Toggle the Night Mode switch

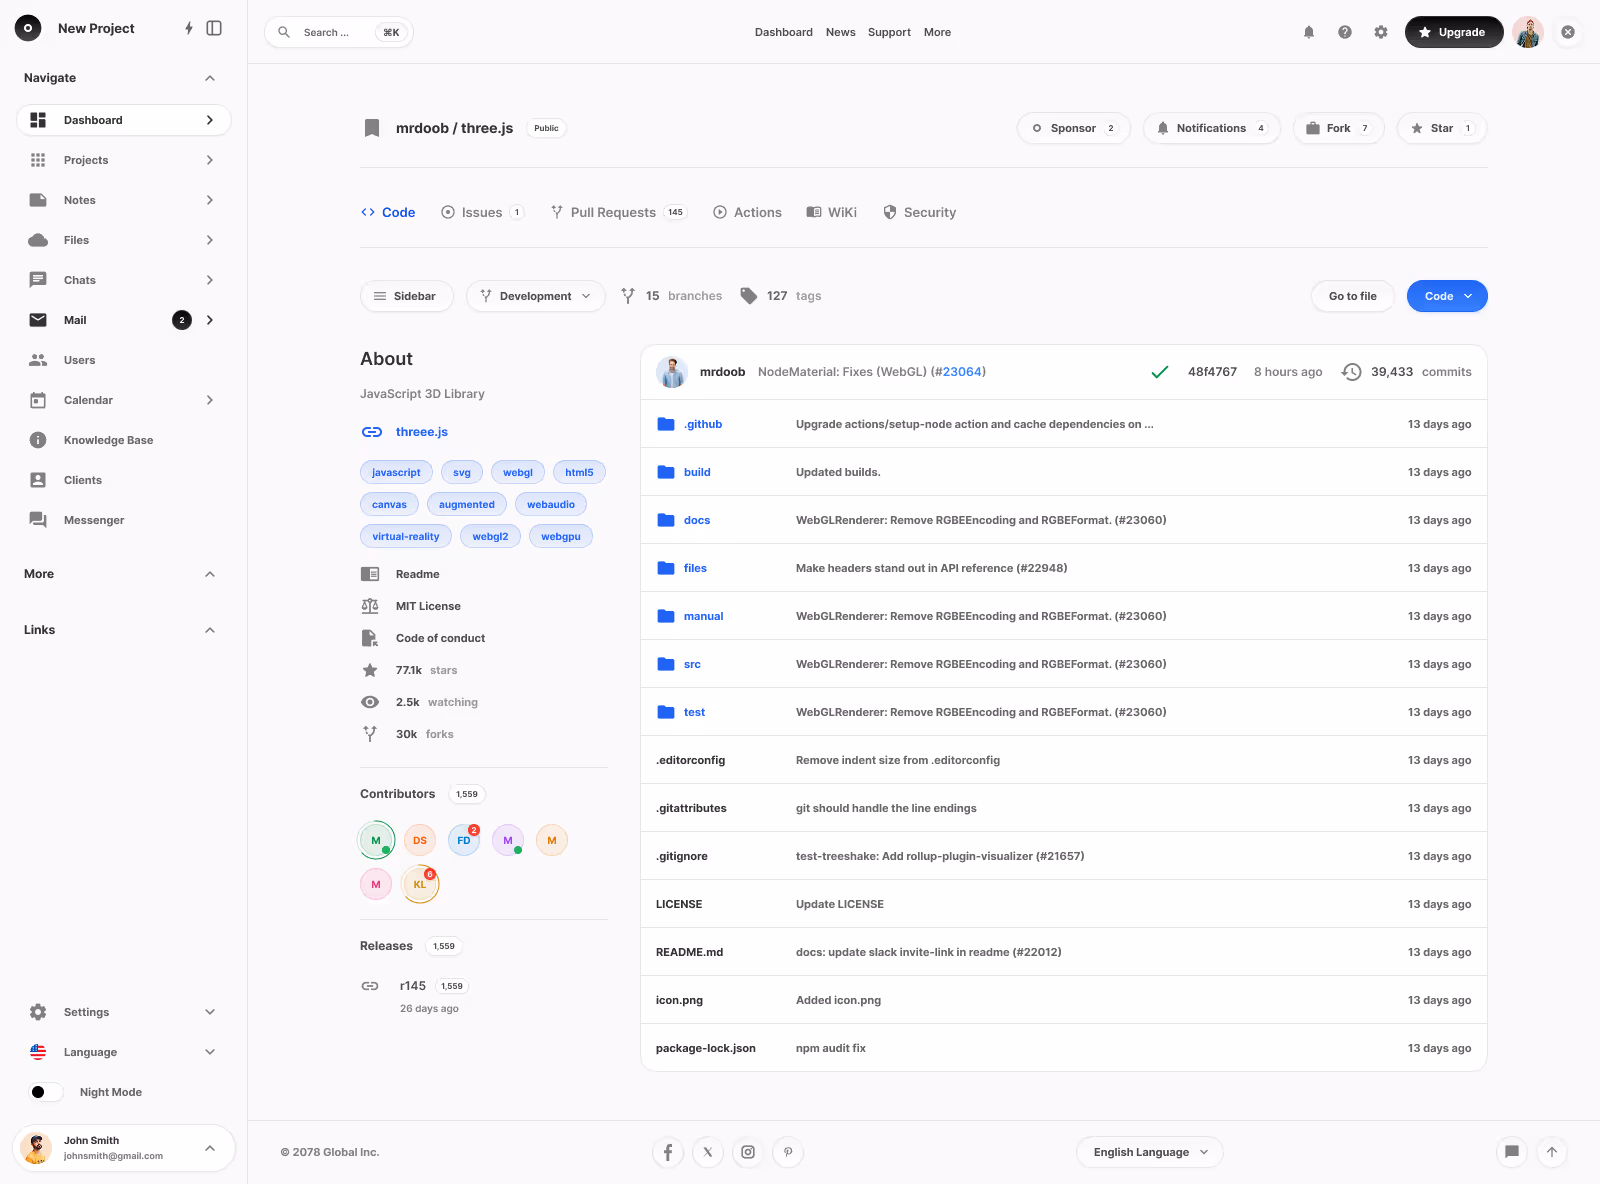click(x=46, y=1092)
